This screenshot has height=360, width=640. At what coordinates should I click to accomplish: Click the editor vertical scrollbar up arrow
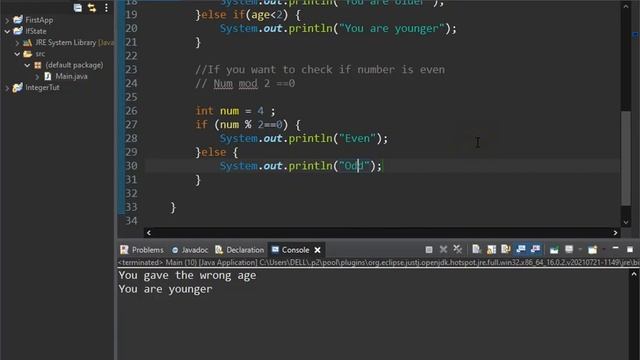pos(626,6)
